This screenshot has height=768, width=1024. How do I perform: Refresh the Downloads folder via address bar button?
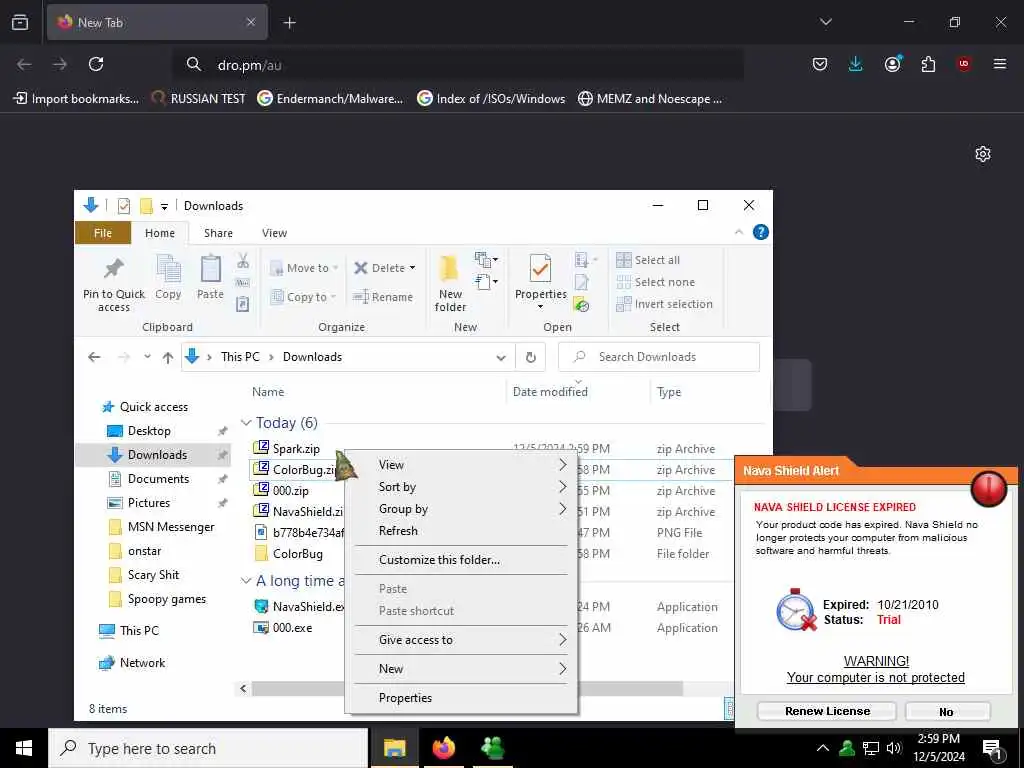point(531,357)
